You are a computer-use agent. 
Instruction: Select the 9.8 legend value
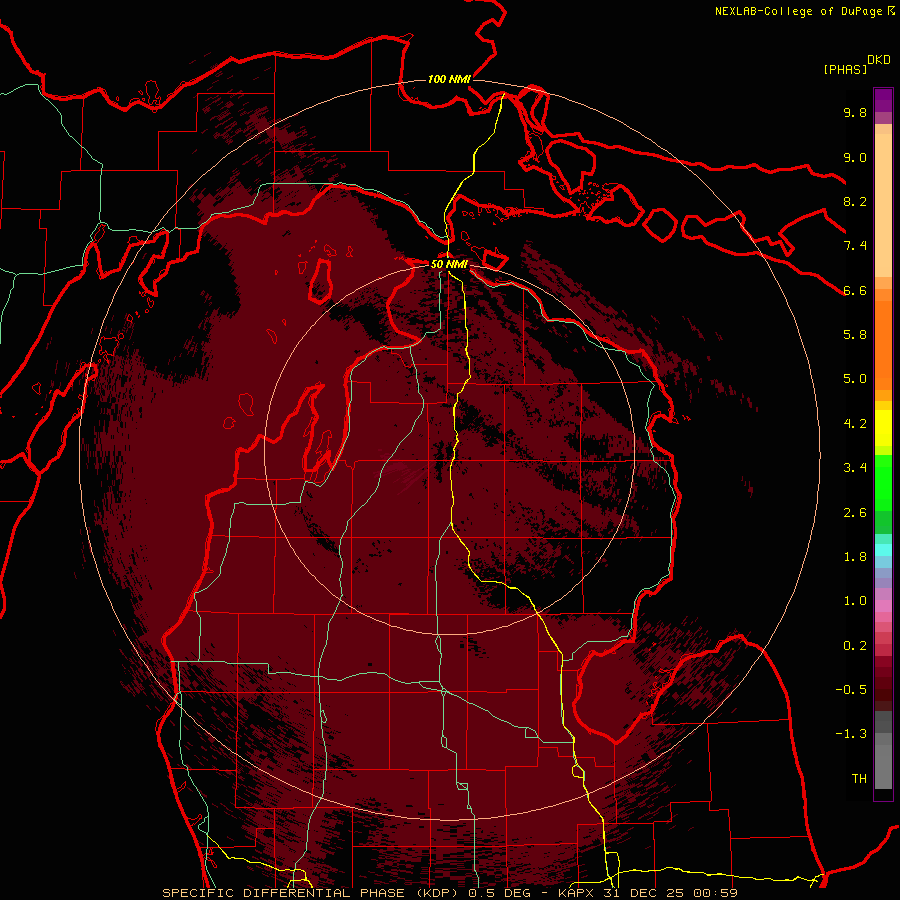coord(855,112)
